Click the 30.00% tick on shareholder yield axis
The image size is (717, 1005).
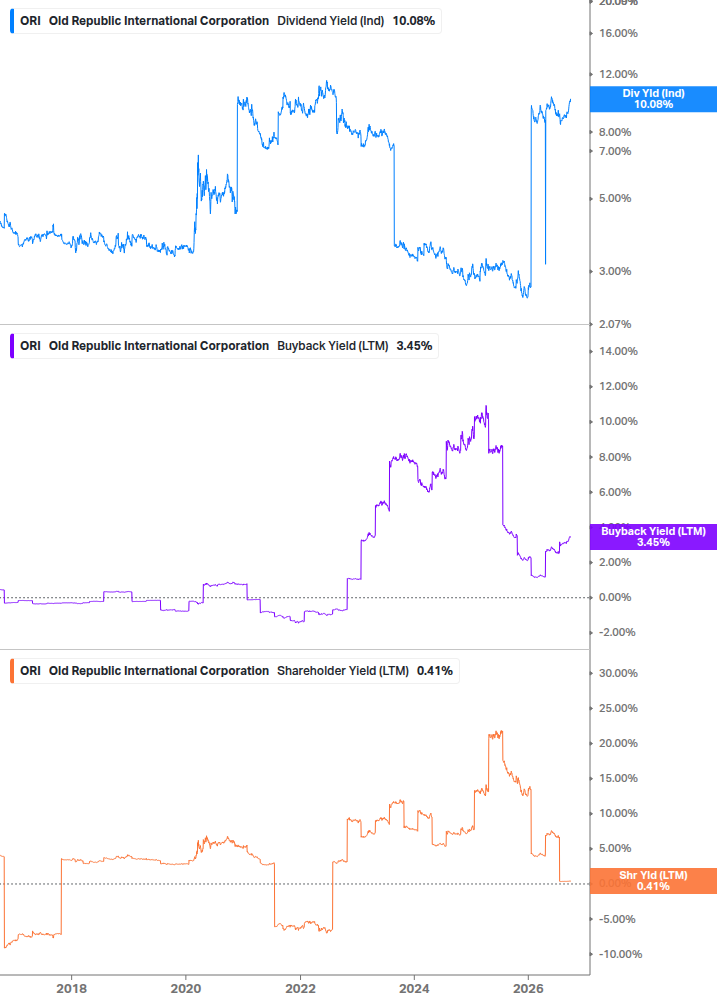(x=618, y=674)
